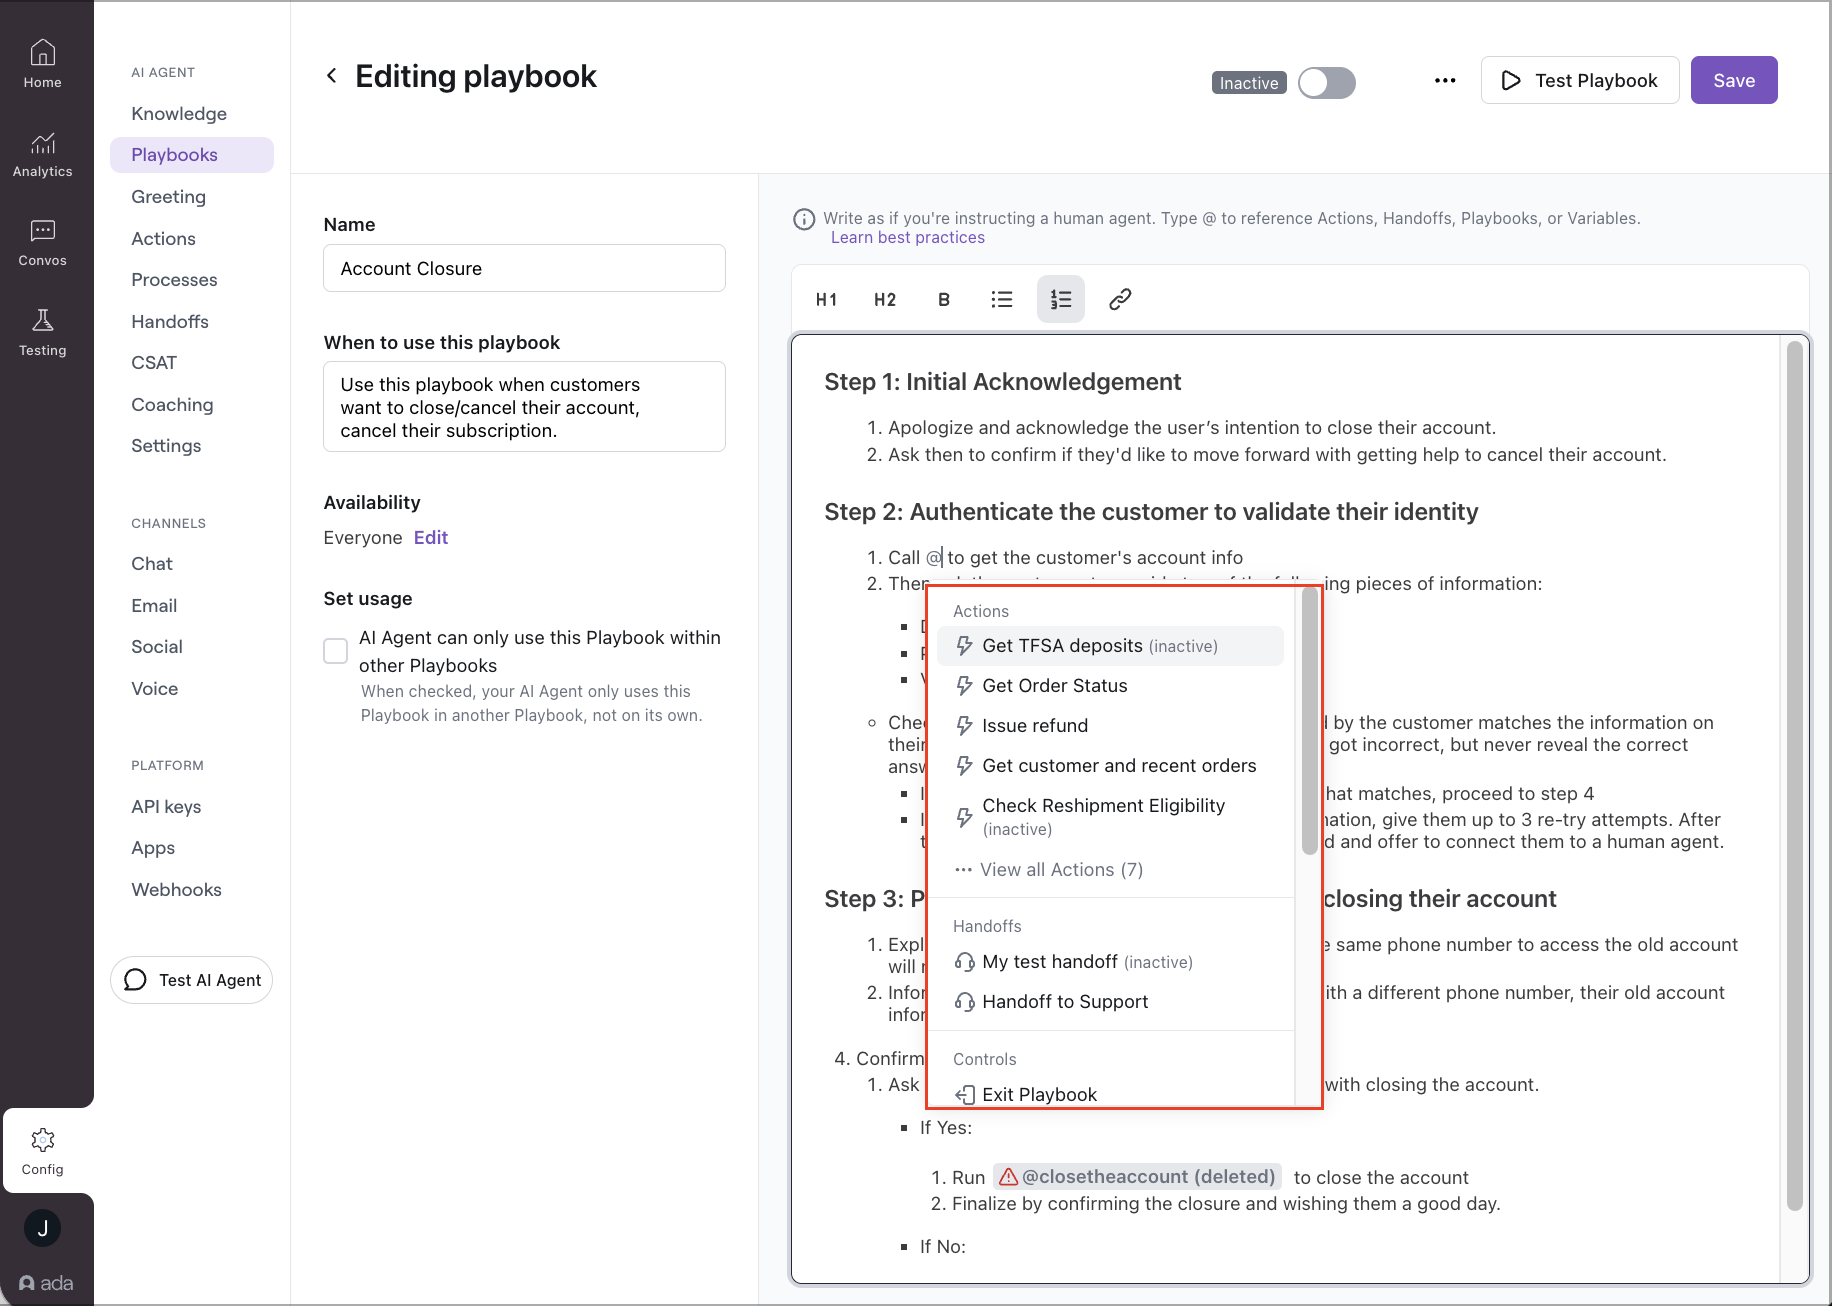Switch to the Handoffs section in the sidebar
The image size is (1832, 1306).
point(170,321)
